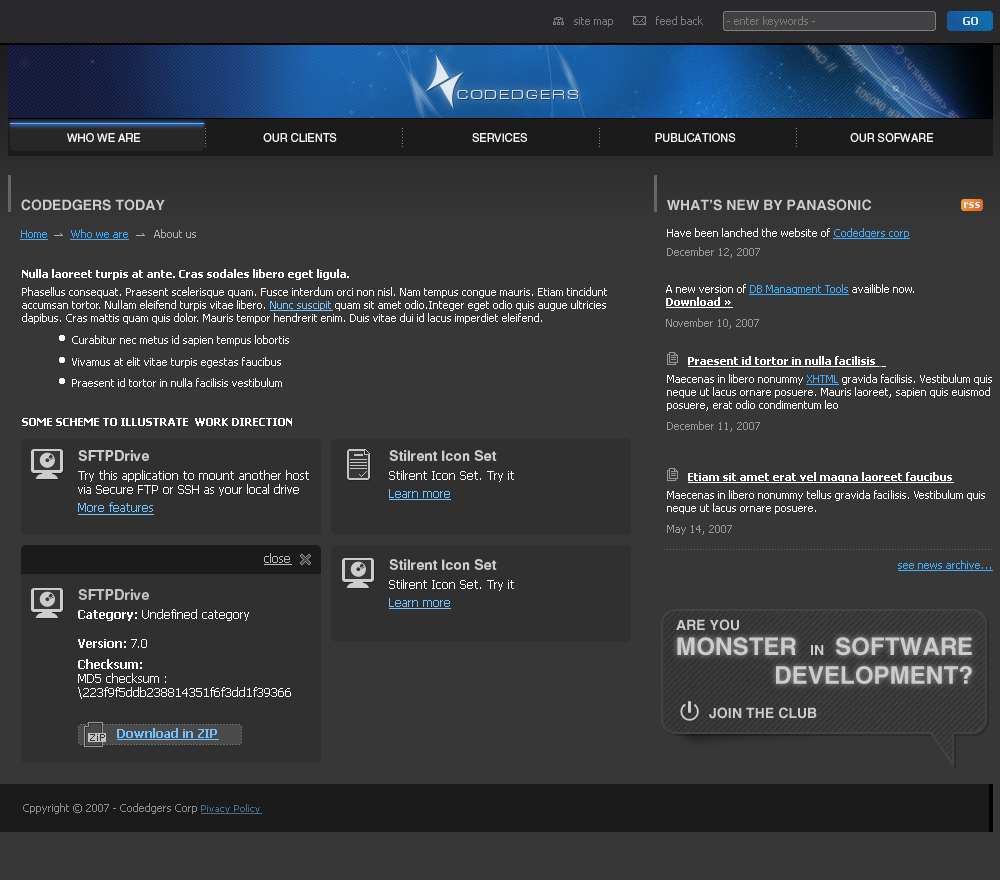Focus the enter keywords search field

click(x=829, y=21)
